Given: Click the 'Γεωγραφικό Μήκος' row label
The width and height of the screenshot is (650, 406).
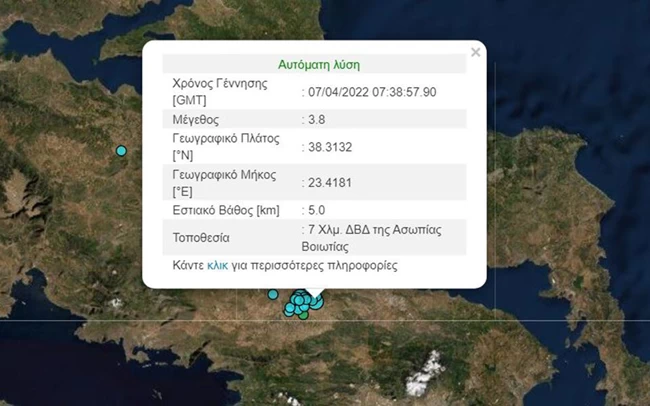Looking at the screenshot, I should pyautogui.click(x=224, y=175).
